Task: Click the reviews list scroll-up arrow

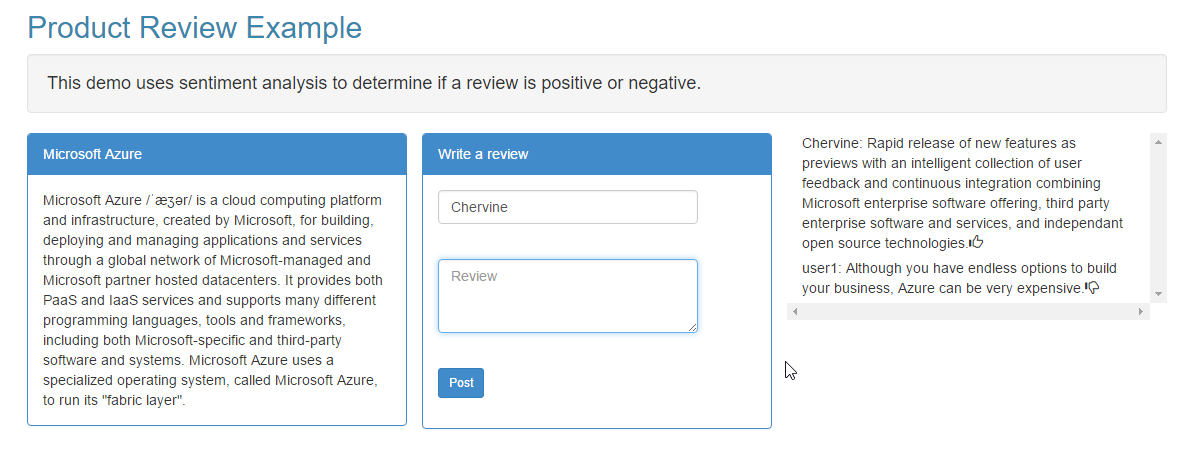Action: (x=1158, y=141)
